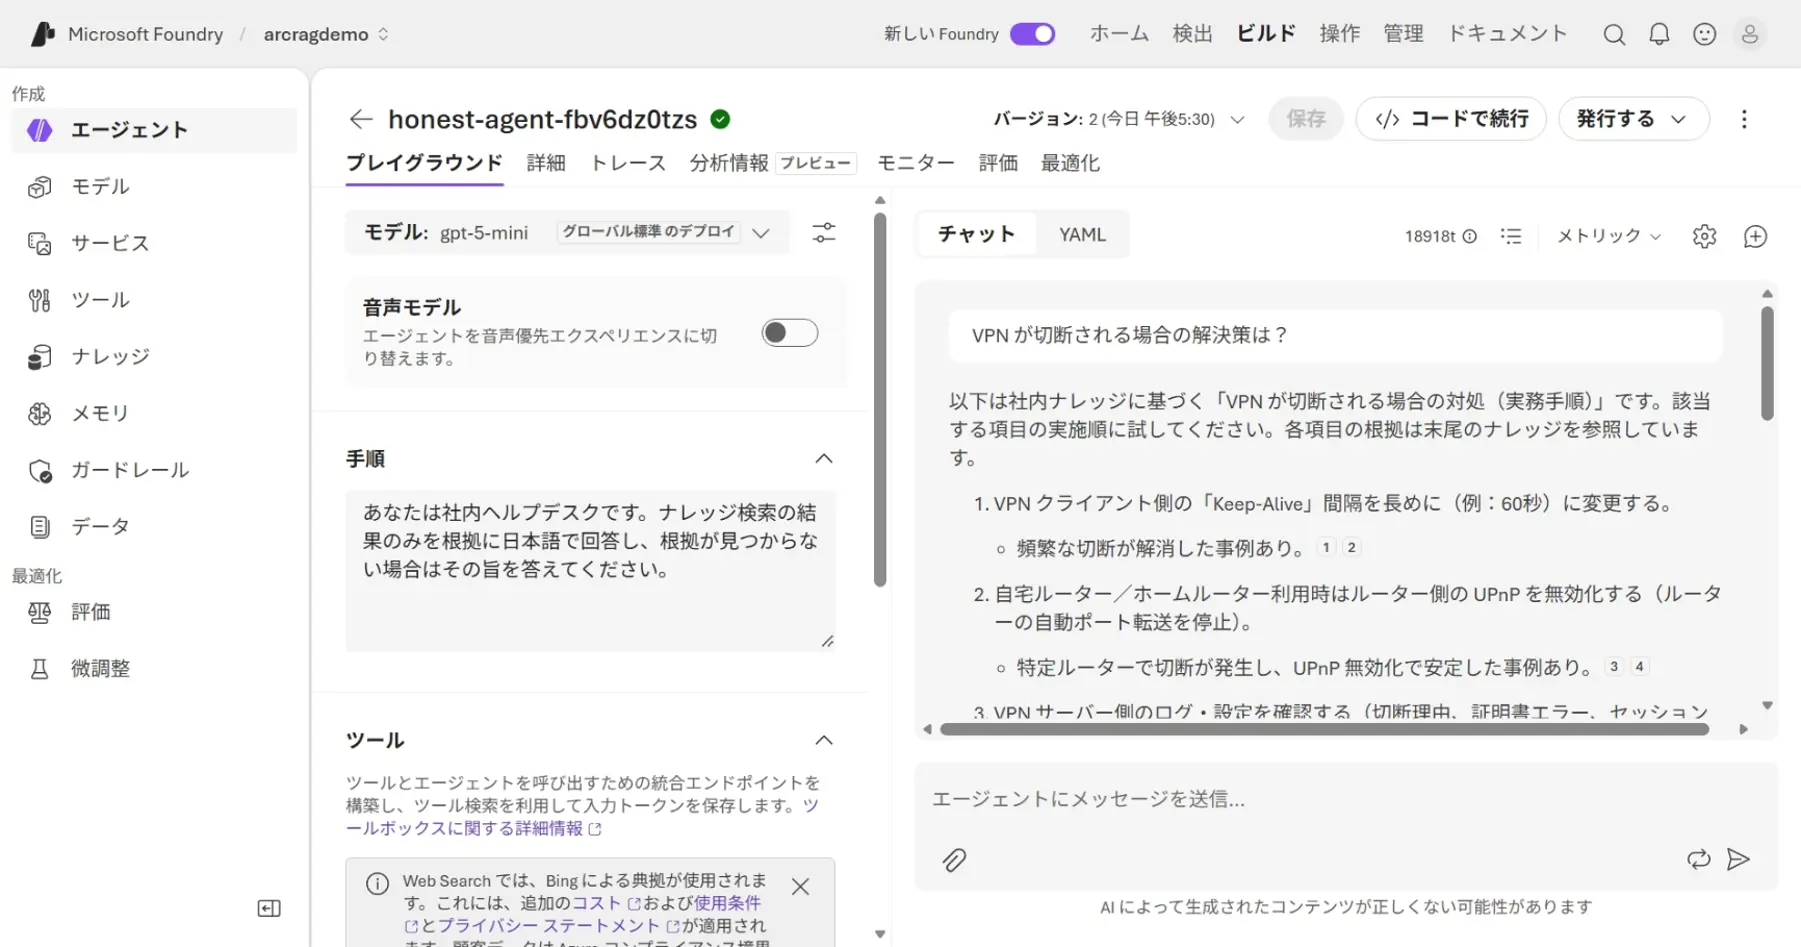Open the gpt-5-mini model dropdown
Viewport: 1801px width, 947px height.
click(x=567, y=232)
